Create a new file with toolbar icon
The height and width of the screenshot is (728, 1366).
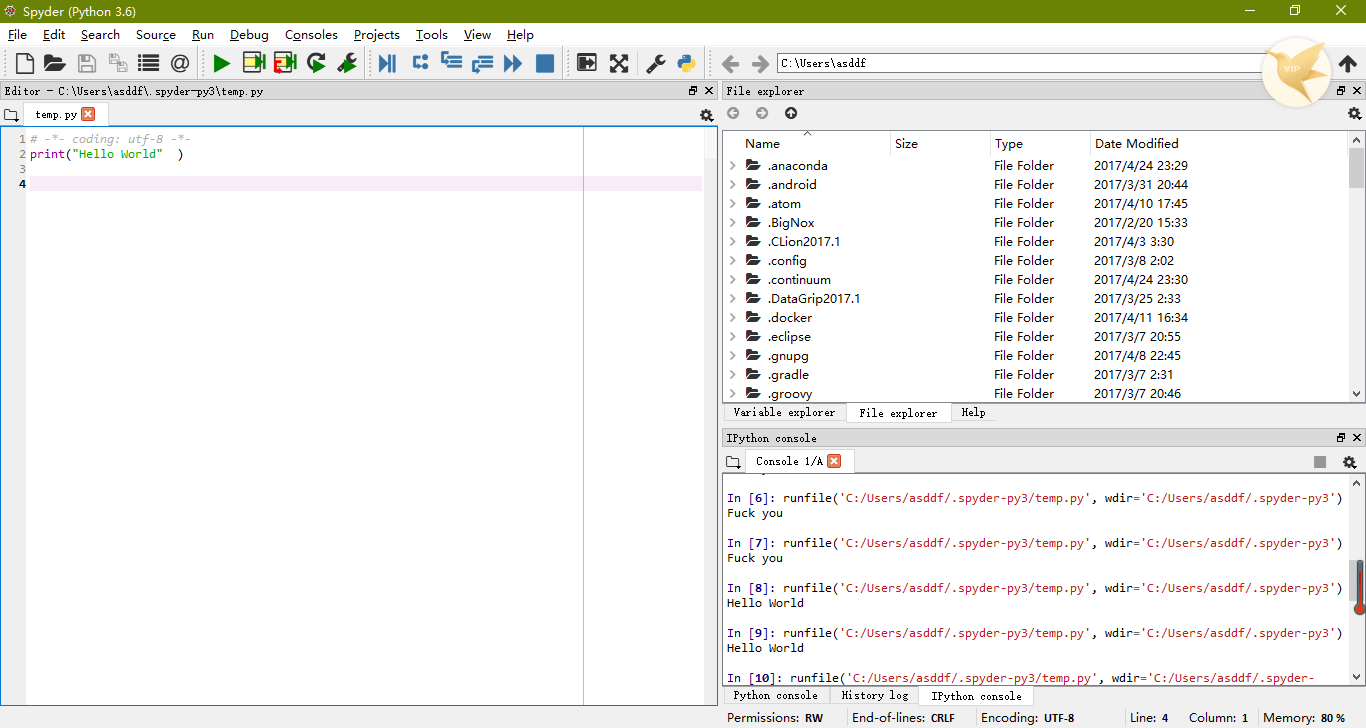[x=25, y=63]
